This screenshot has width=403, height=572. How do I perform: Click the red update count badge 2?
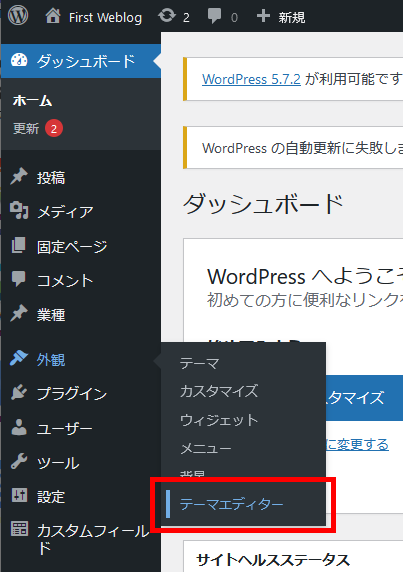[54, 128]
